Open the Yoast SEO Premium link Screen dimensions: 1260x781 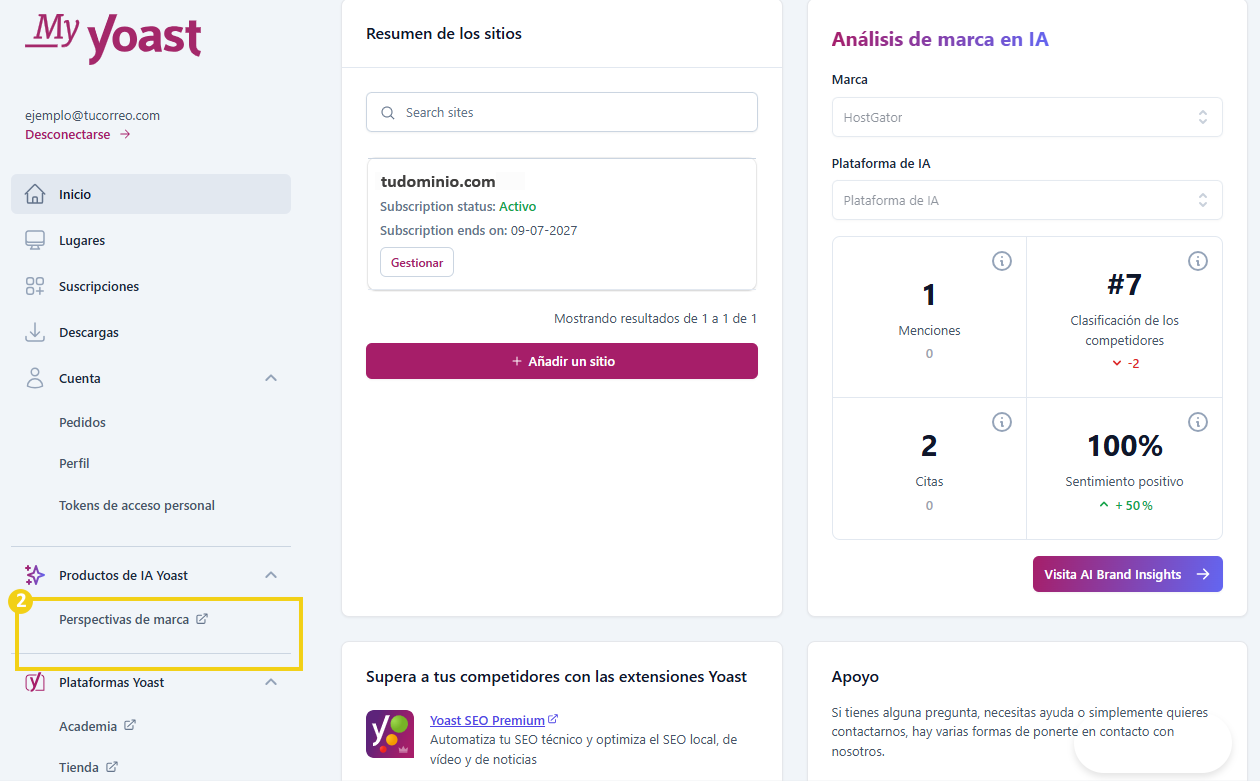click(487, 720)
